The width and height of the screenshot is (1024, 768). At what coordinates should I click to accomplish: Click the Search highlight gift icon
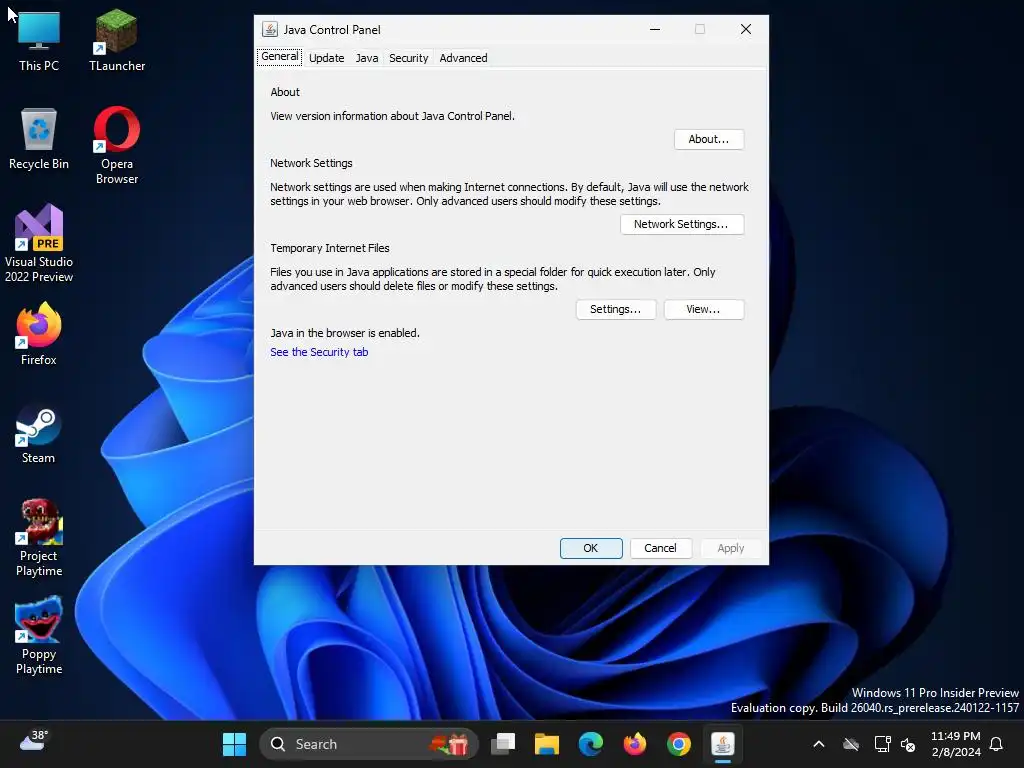coord(450,744)
